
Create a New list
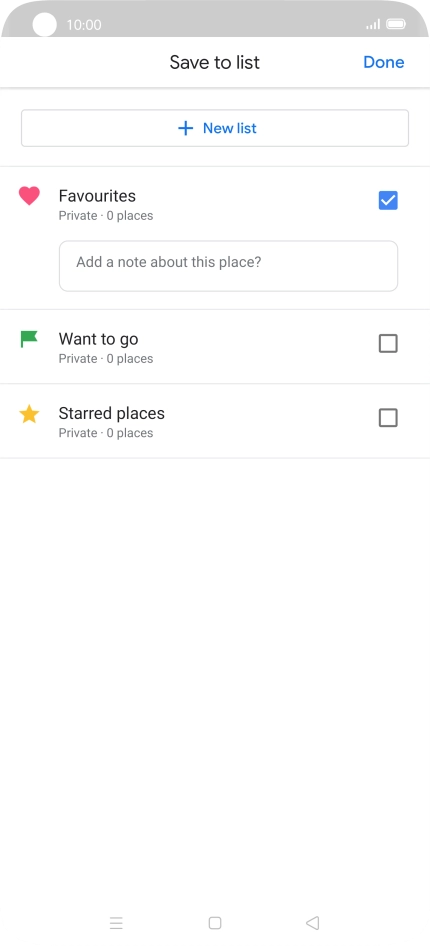tap(215, 128)
